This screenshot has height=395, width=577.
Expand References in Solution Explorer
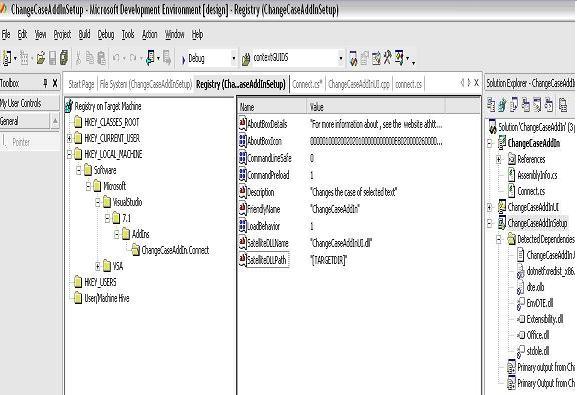tap(499, 159)
